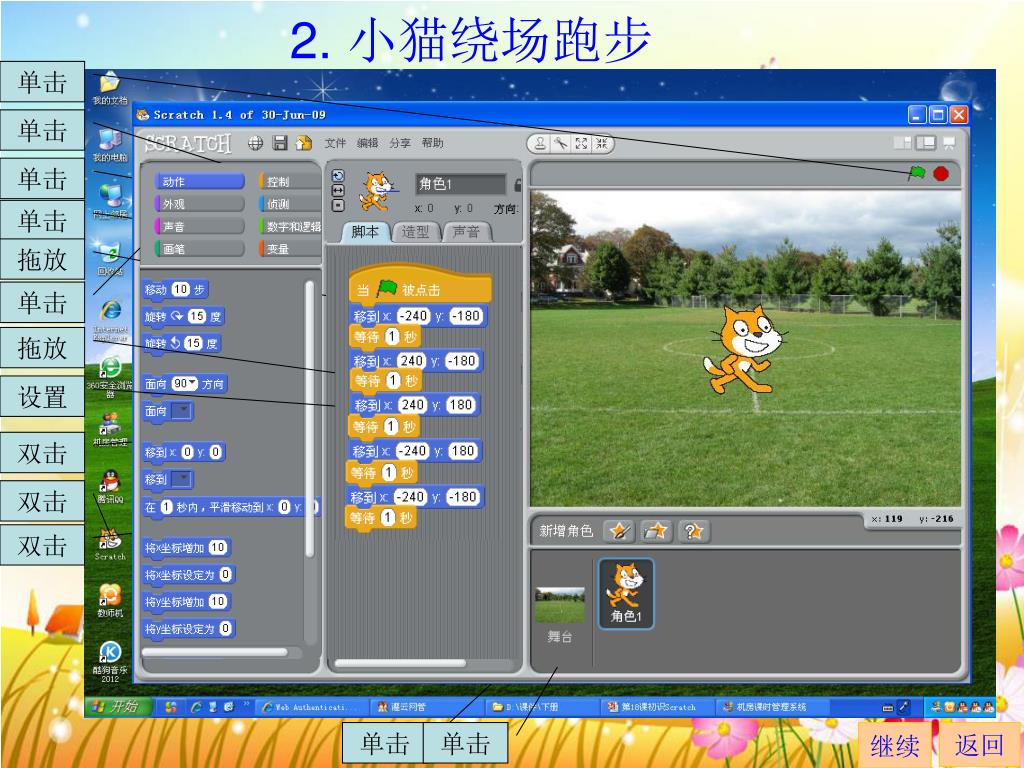Switch to full stage view mode
This screenshot has height=768, width=1024.
coord(925,142)
